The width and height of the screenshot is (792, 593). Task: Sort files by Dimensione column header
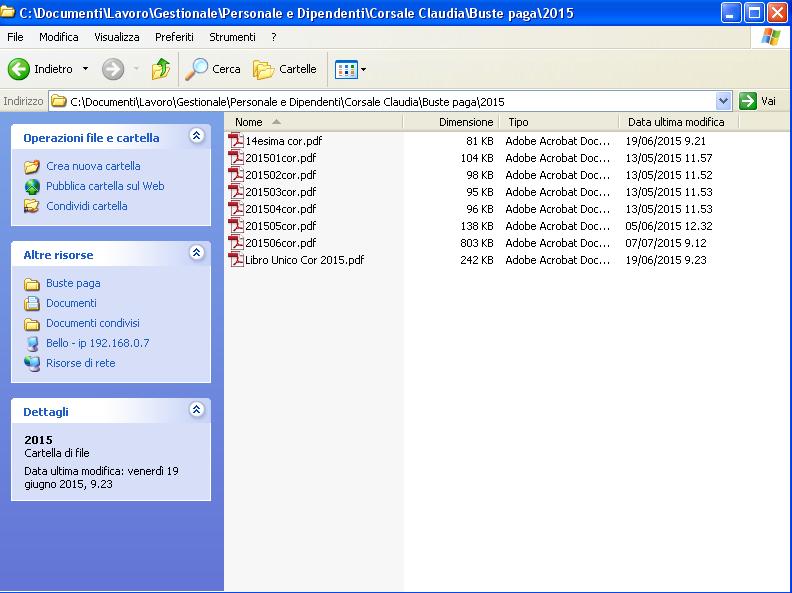(x=465, y=122)
